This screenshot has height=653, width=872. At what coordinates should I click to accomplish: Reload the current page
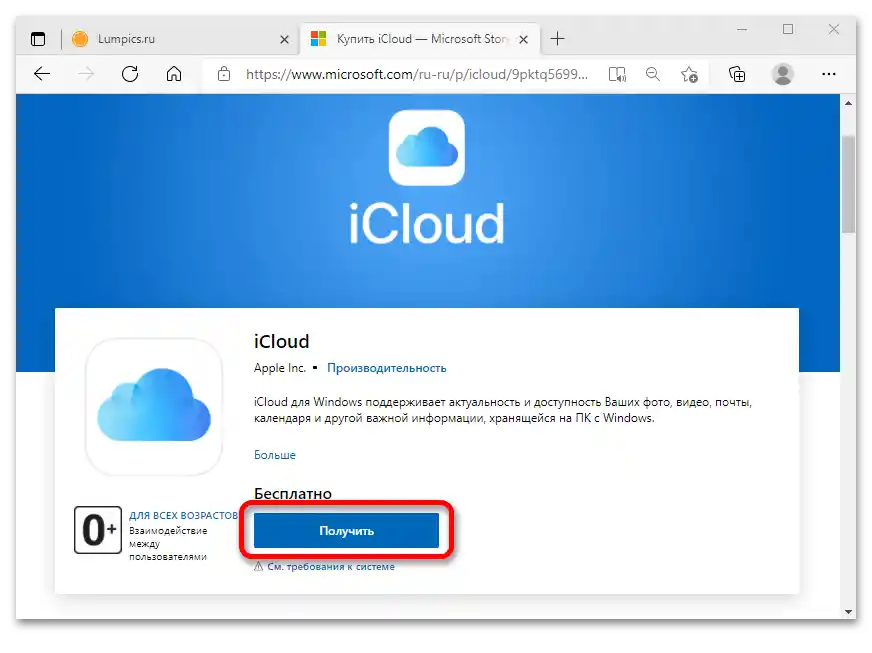[x=130, y=73]
